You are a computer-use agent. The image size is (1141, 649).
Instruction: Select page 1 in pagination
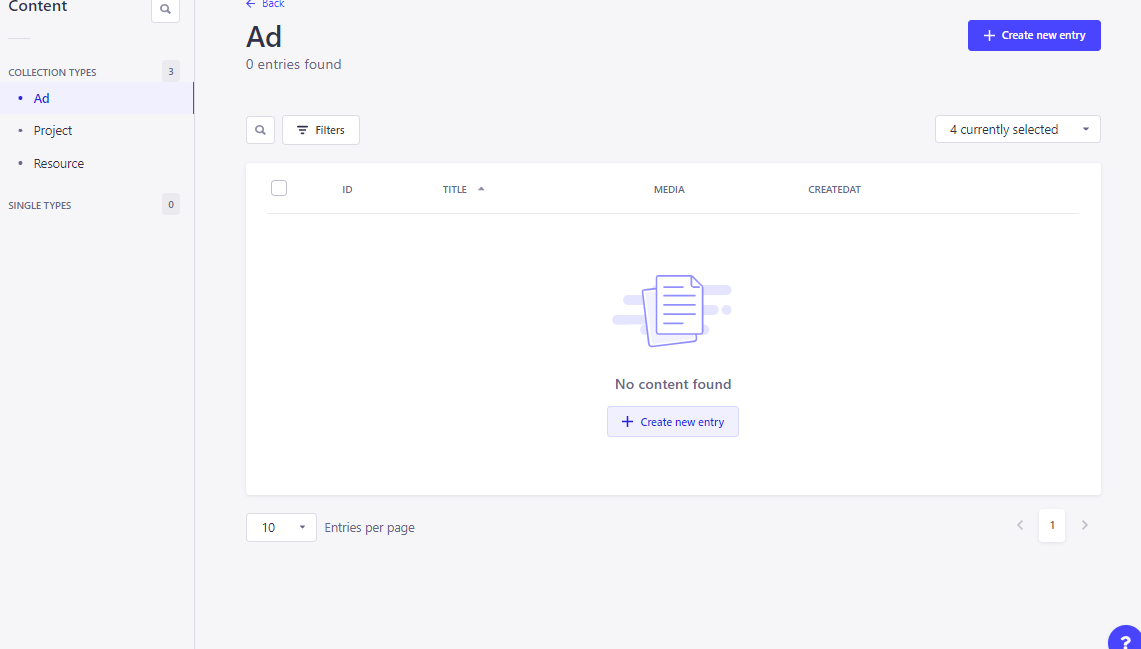[1052, 525]
